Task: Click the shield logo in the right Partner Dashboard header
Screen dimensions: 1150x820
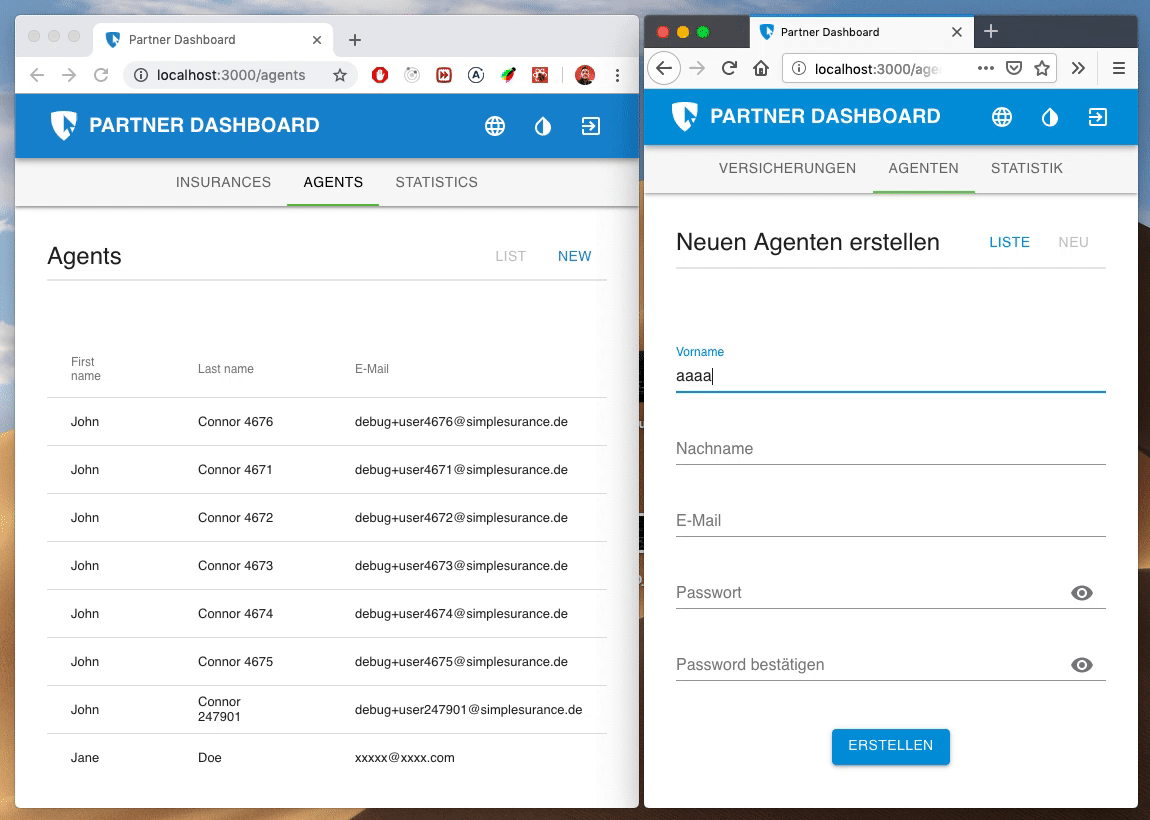Action: 684,117
